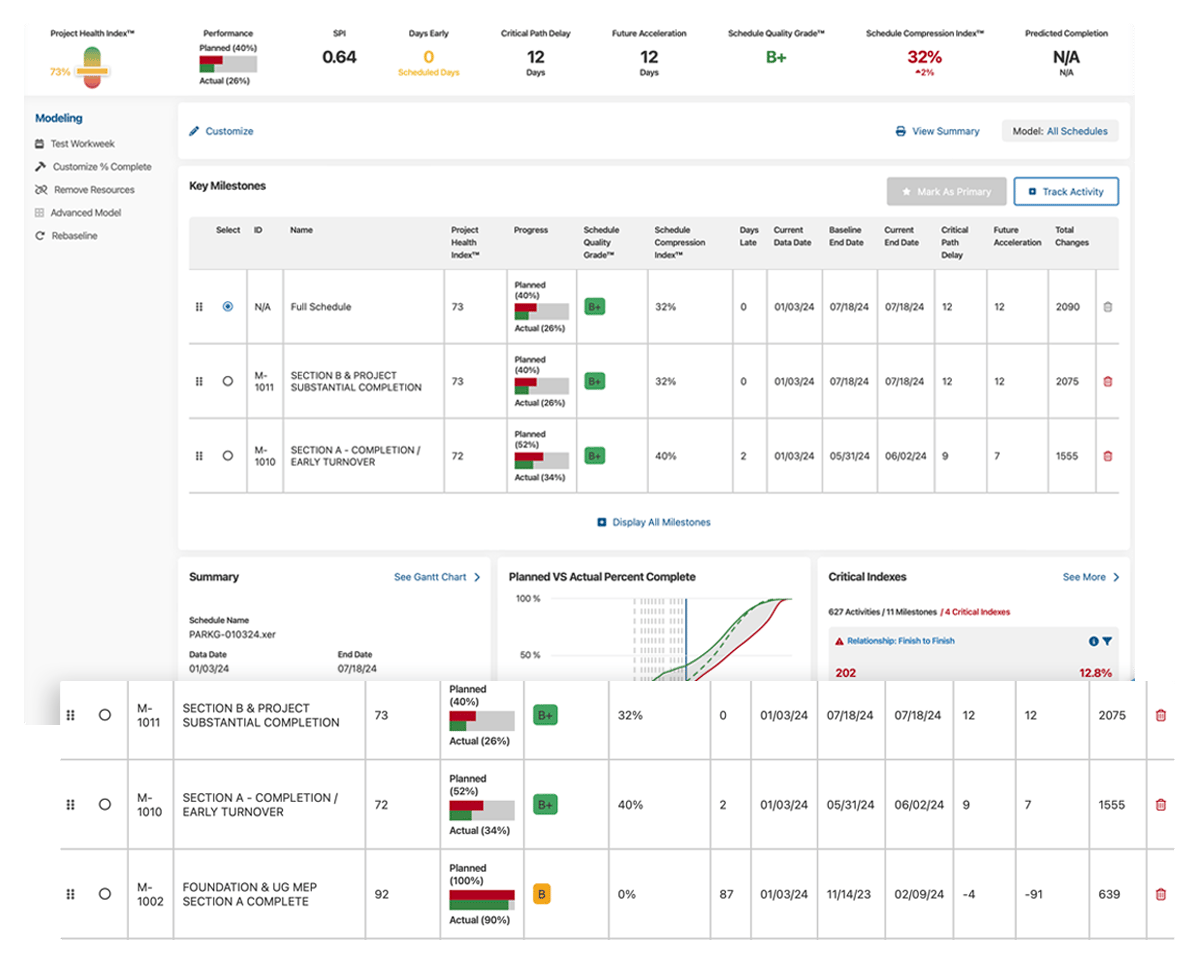
Task: Delete M-1010 row in enlarged bottom table
Action: point(1161,805)
